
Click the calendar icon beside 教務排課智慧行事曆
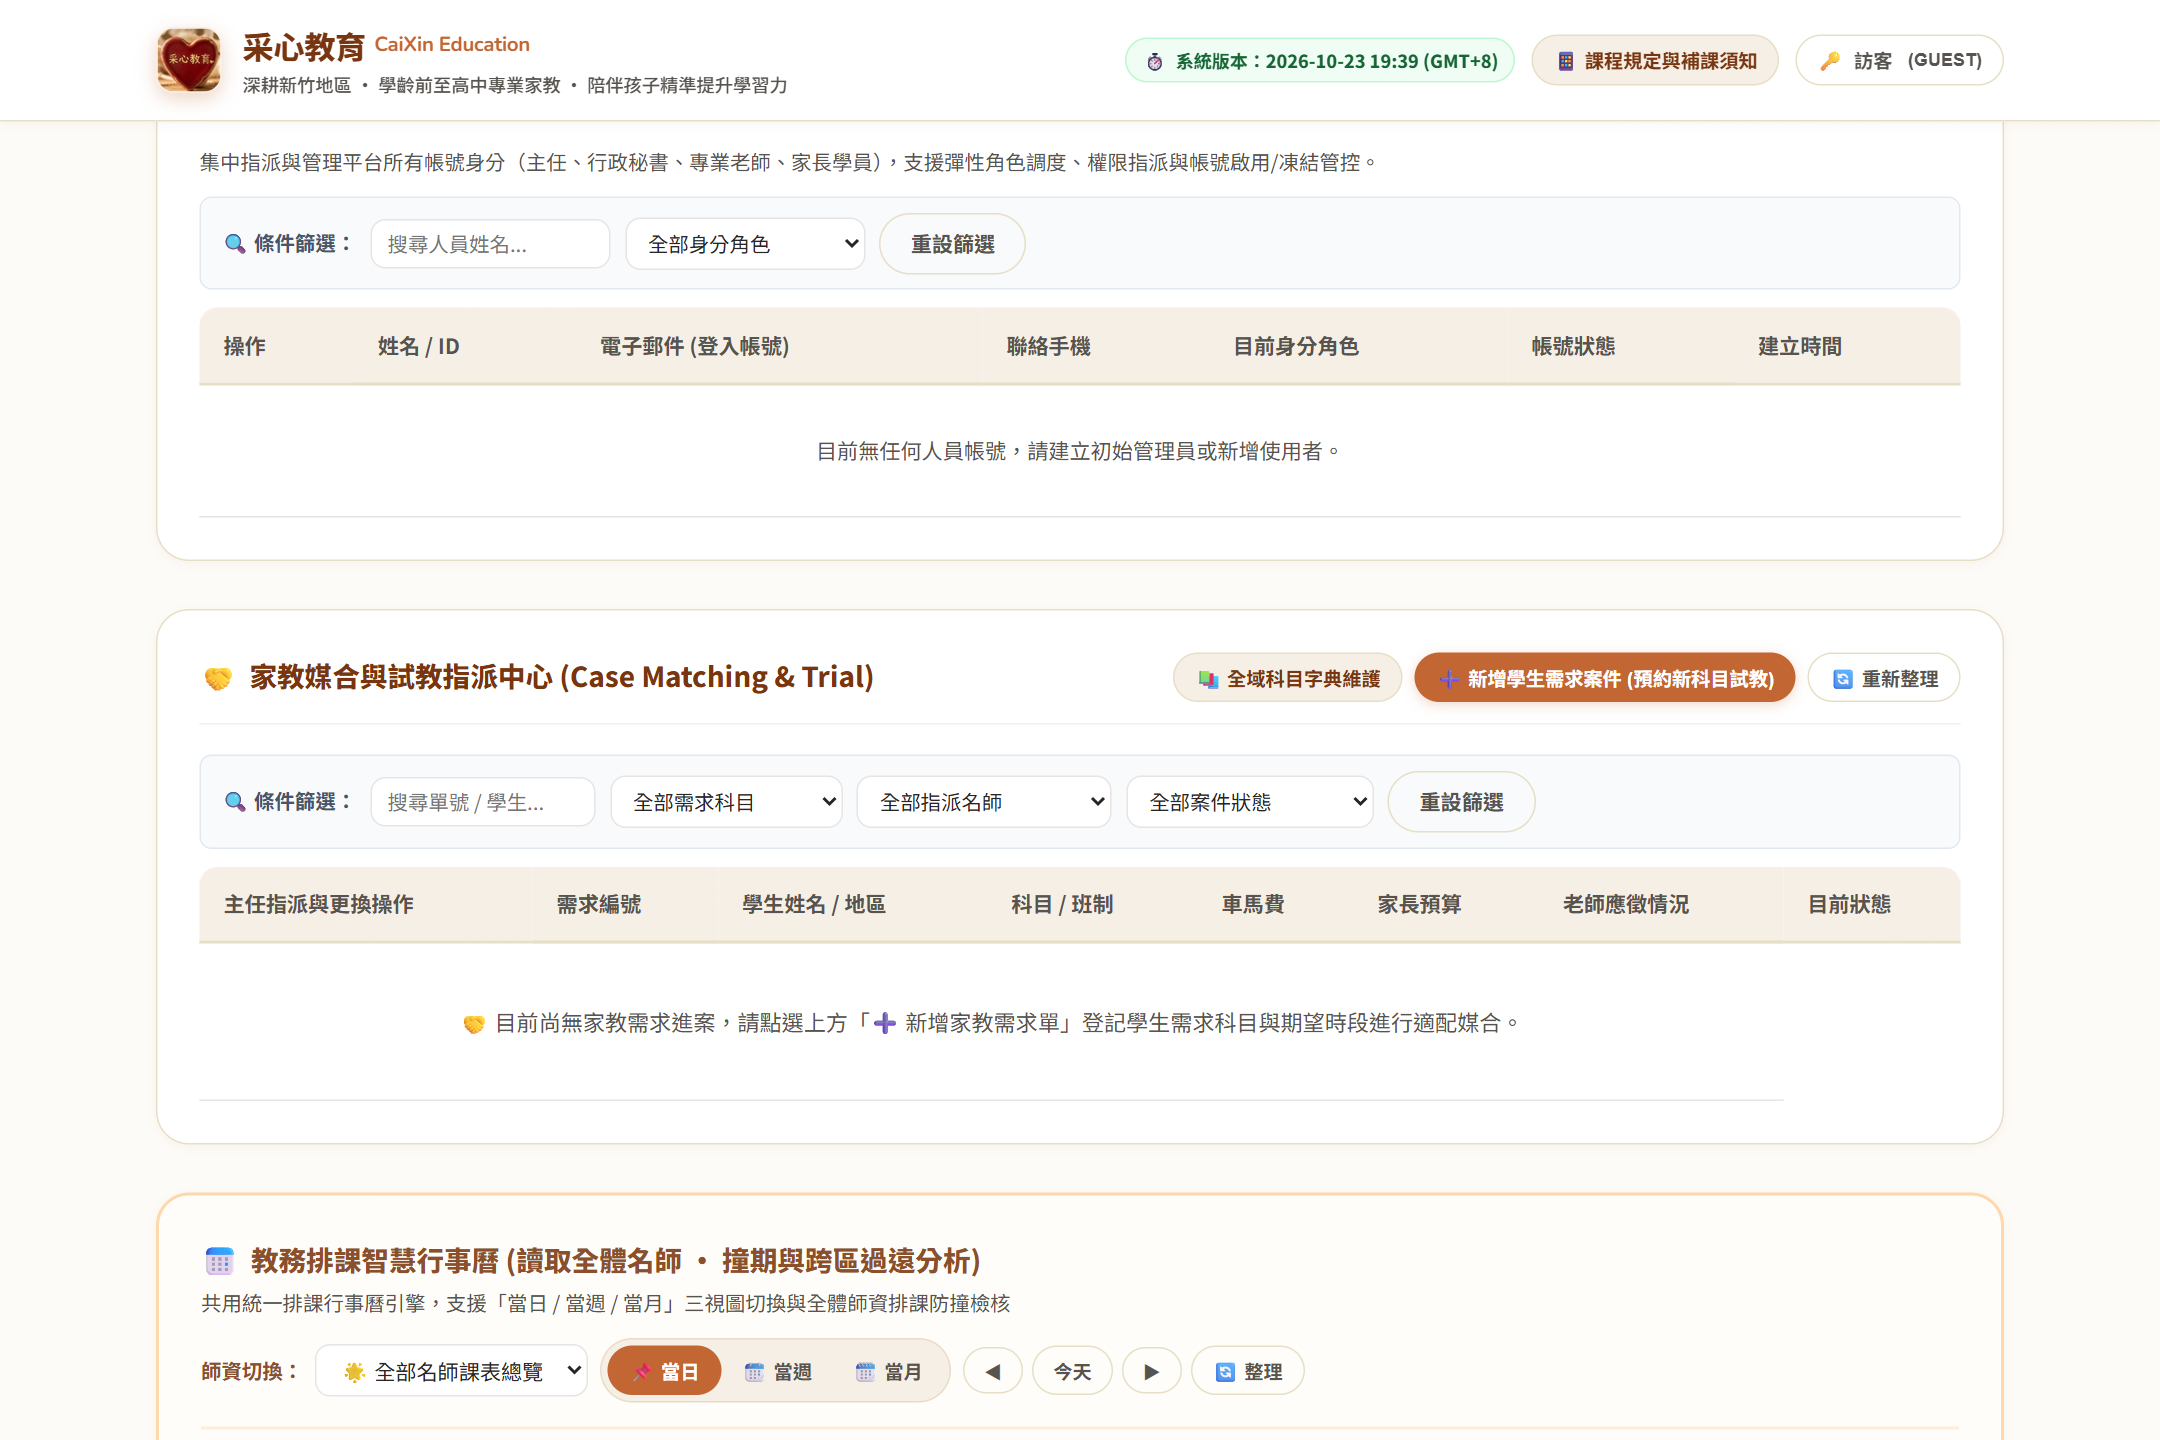(219, 1261)
